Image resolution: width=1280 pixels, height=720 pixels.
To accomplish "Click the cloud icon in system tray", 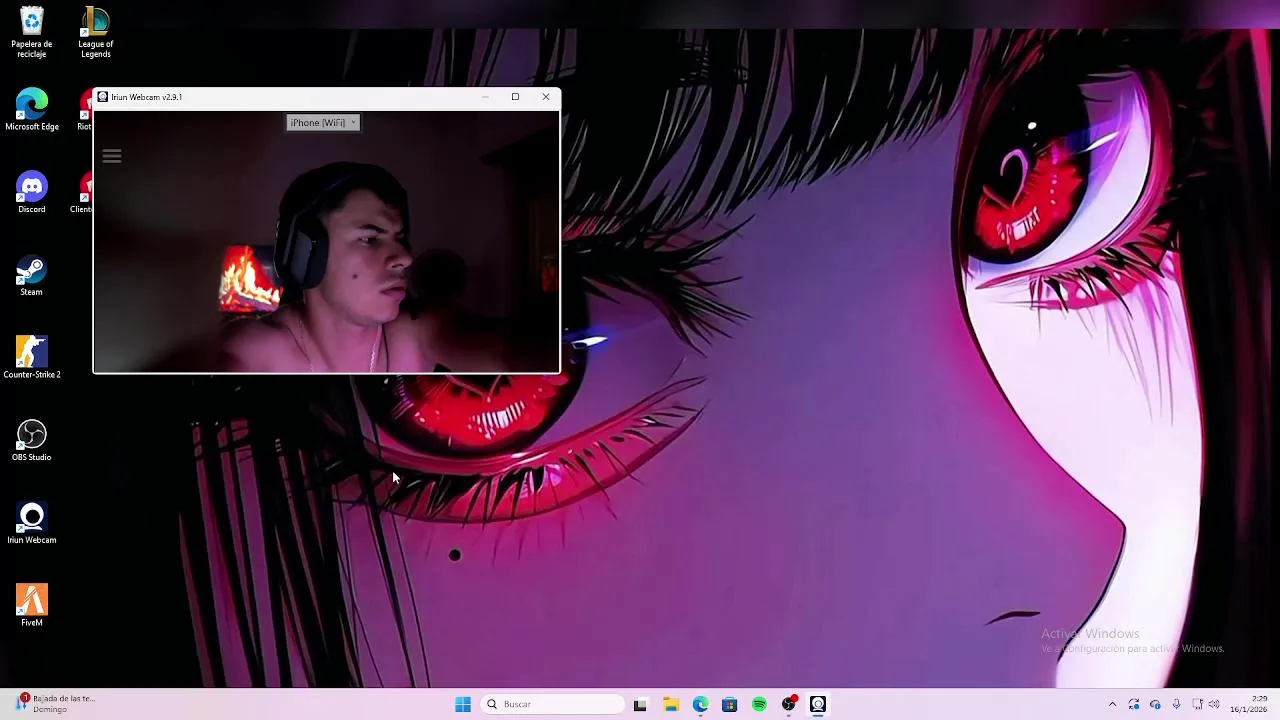I will pyautogui.click(x=1155, y=704).
